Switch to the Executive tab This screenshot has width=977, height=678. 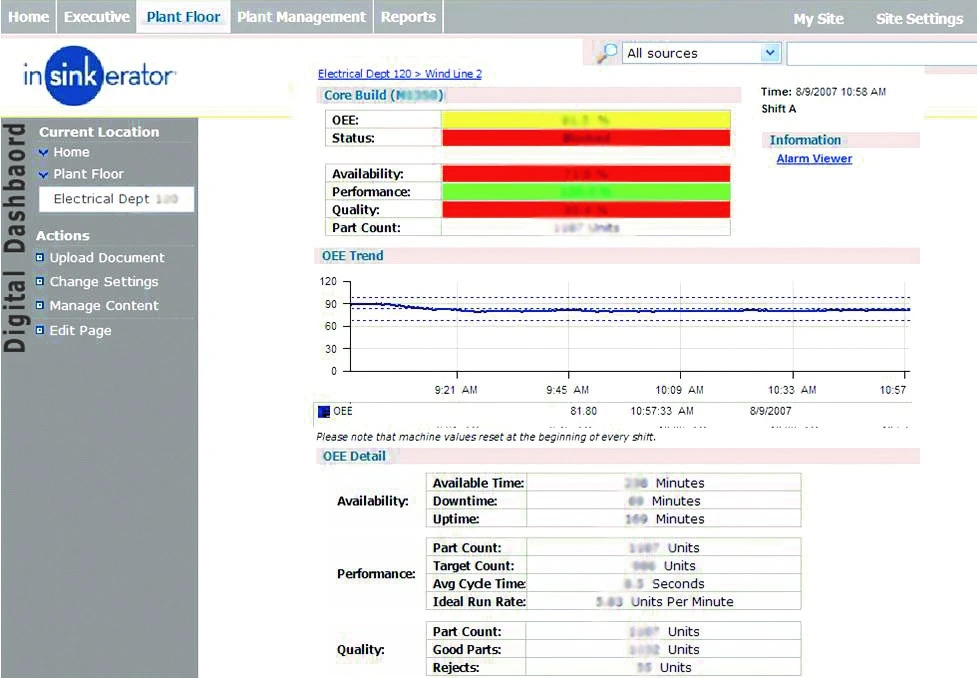point(96,17)
